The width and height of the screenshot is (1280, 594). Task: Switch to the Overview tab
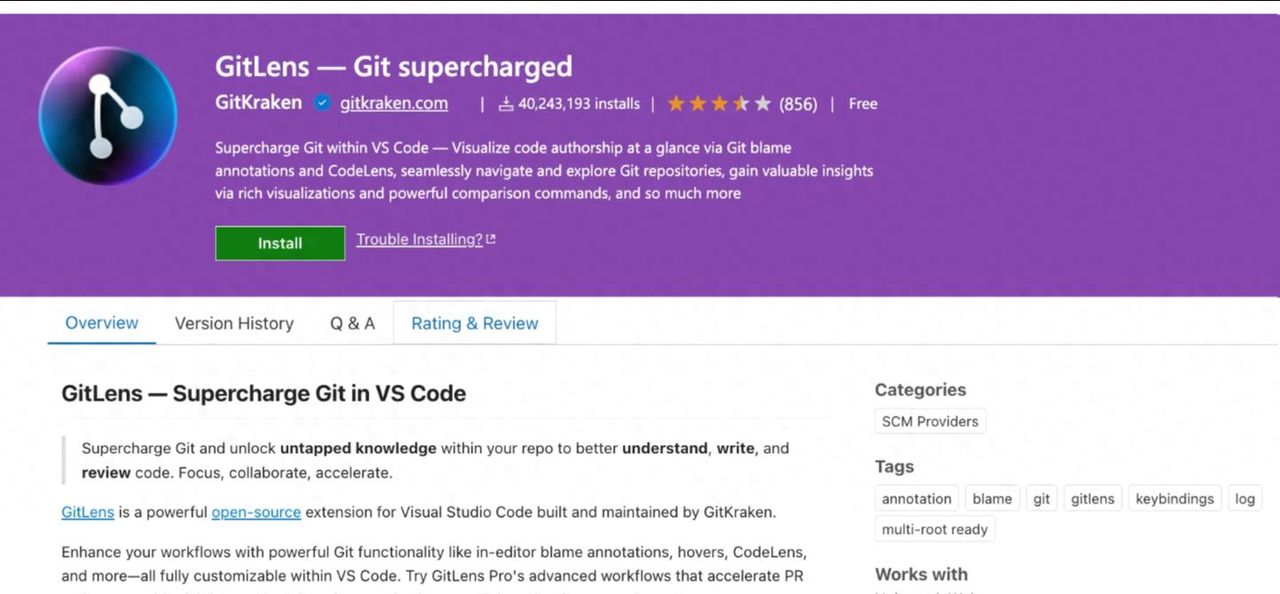(102, 323)
